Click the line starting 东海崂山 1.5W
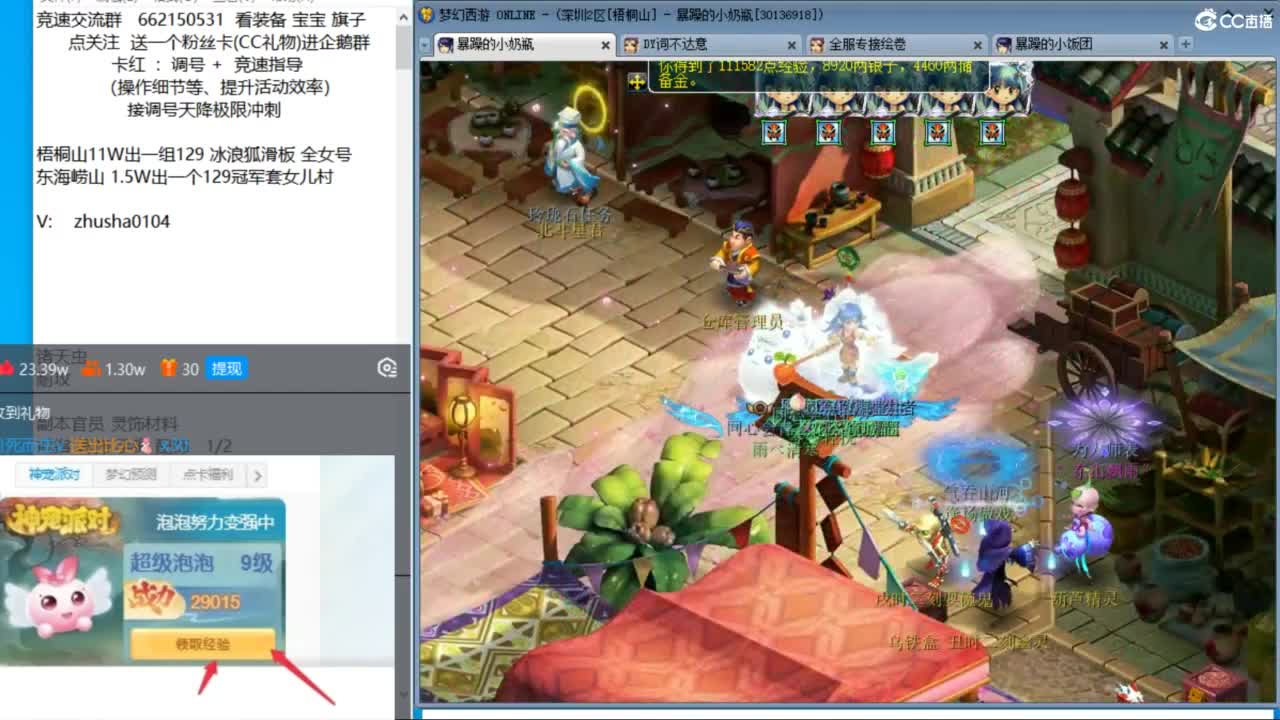This screenshot has width=1280, height=720. (184, 177)
